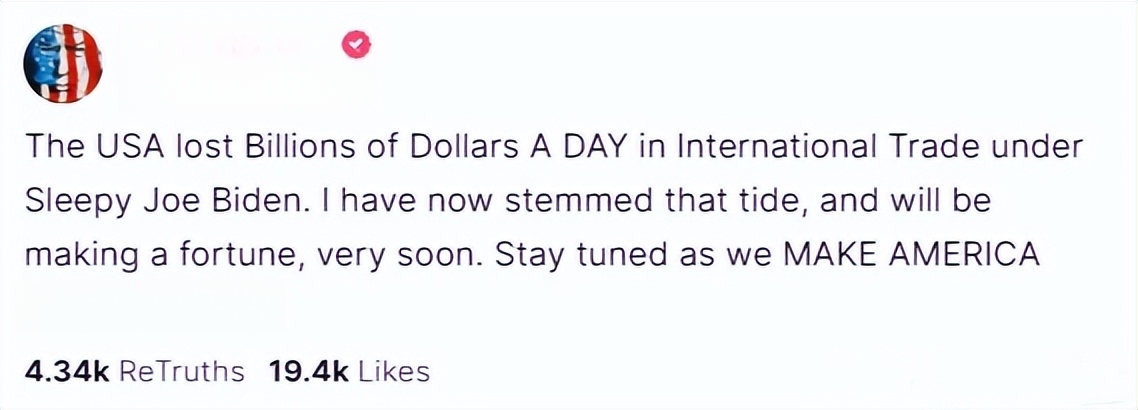The image size is (1138, 410).
Task: Click the red verified checkmark badge
Action: (356, 45)
